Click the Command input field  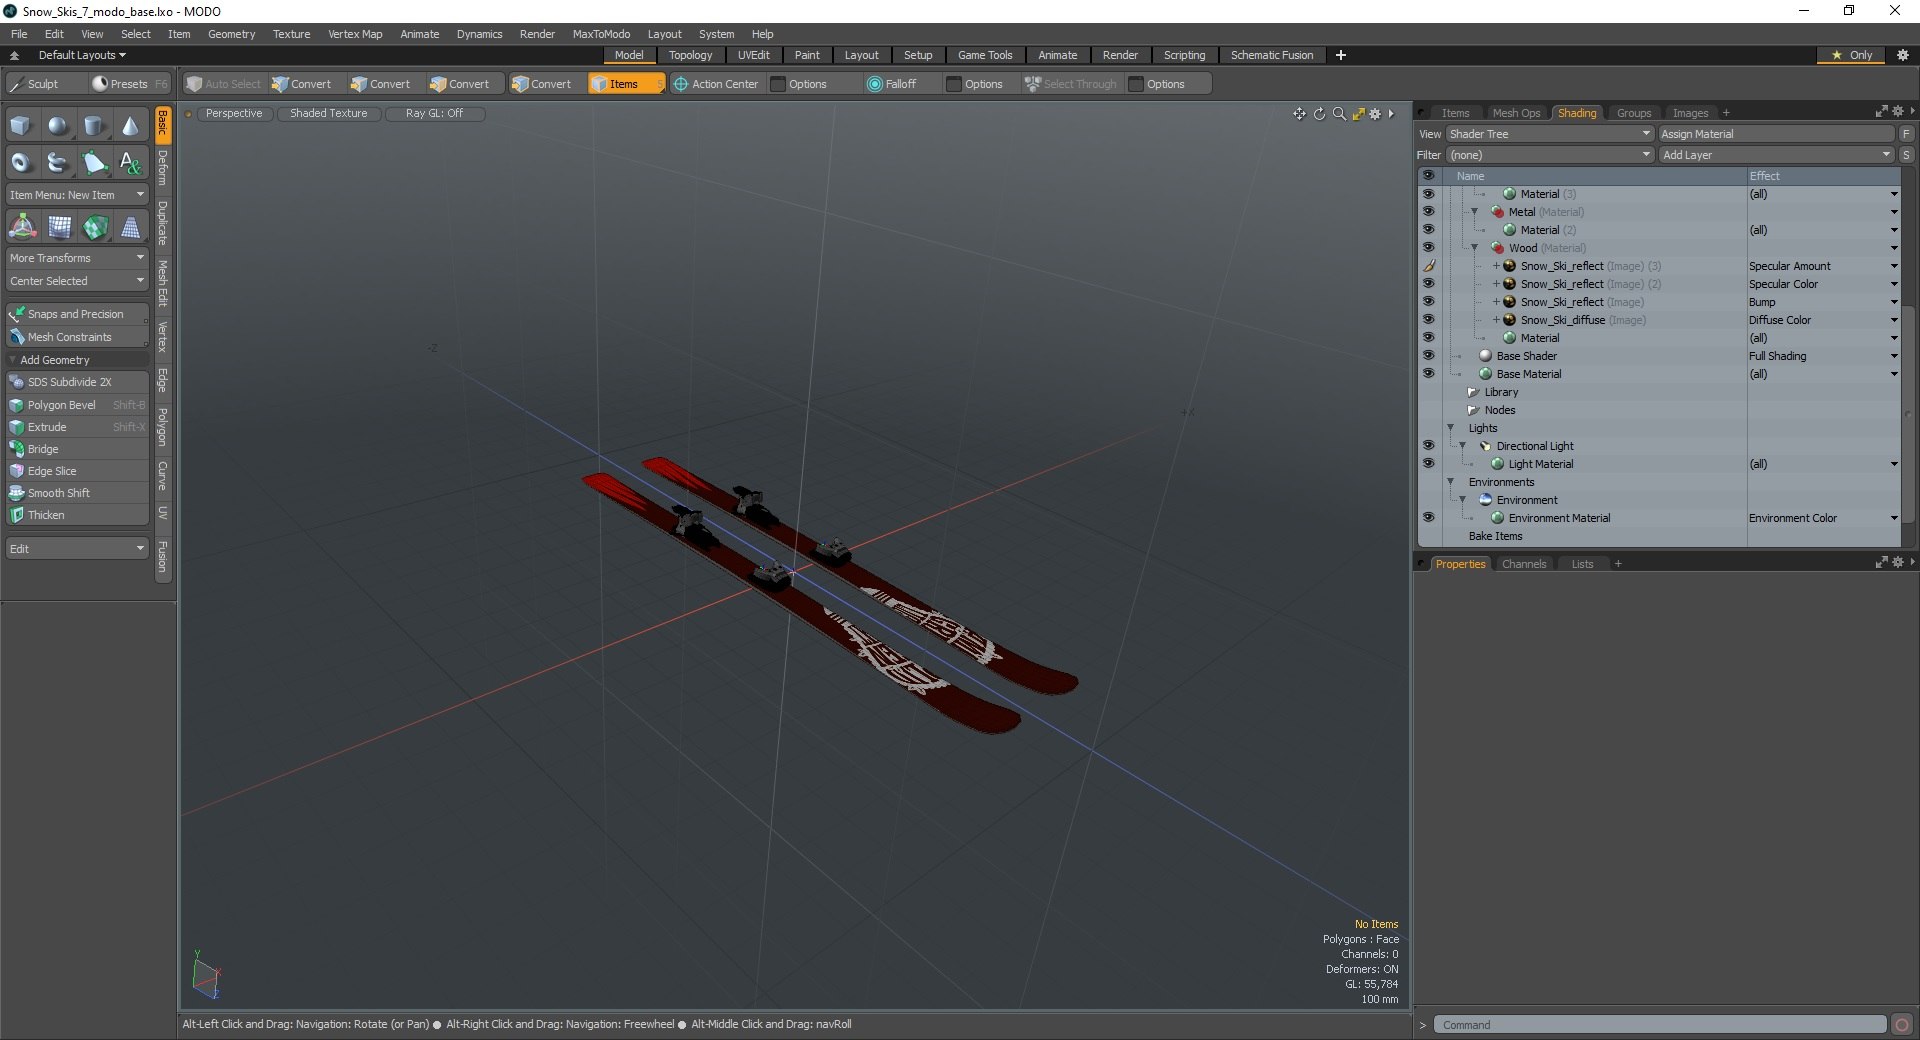[x=1660, y=1025]
